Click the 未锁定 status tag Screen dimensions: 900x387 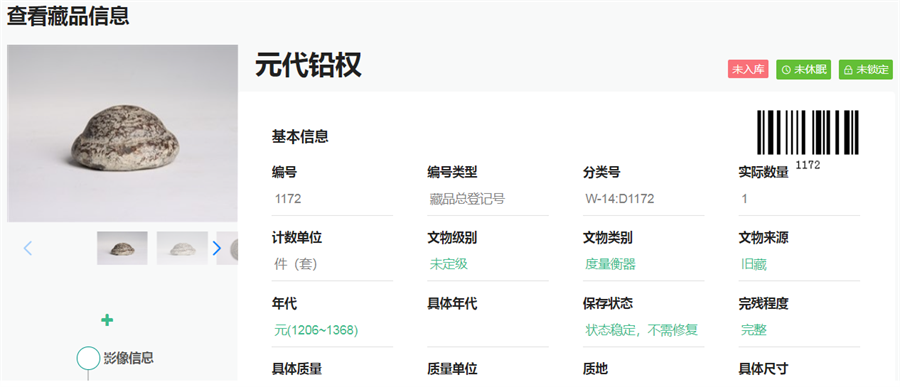tap(866, 69)
